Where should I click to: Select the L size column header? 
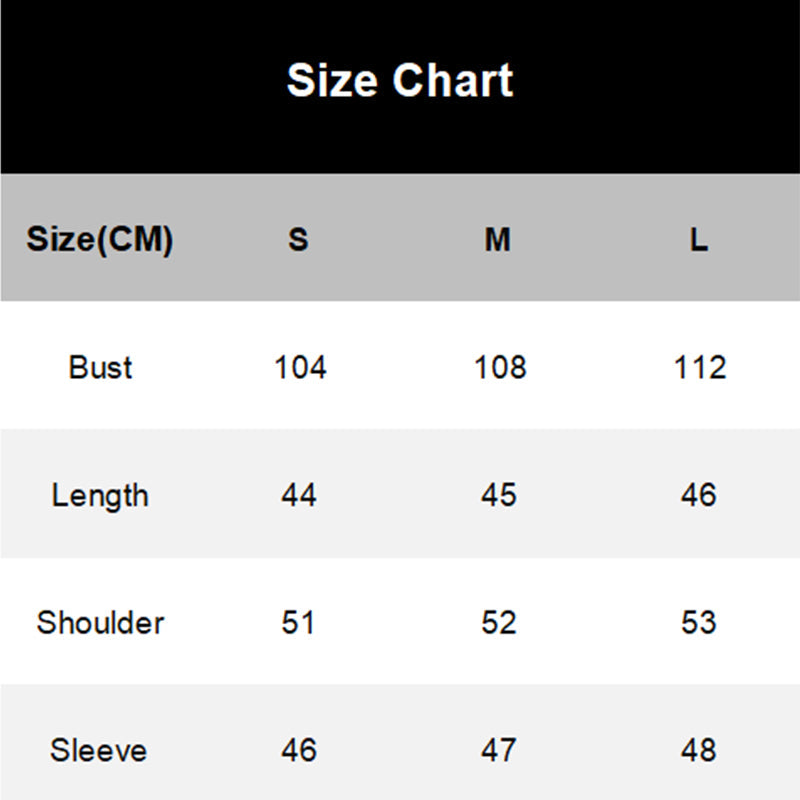coord(699,240)
